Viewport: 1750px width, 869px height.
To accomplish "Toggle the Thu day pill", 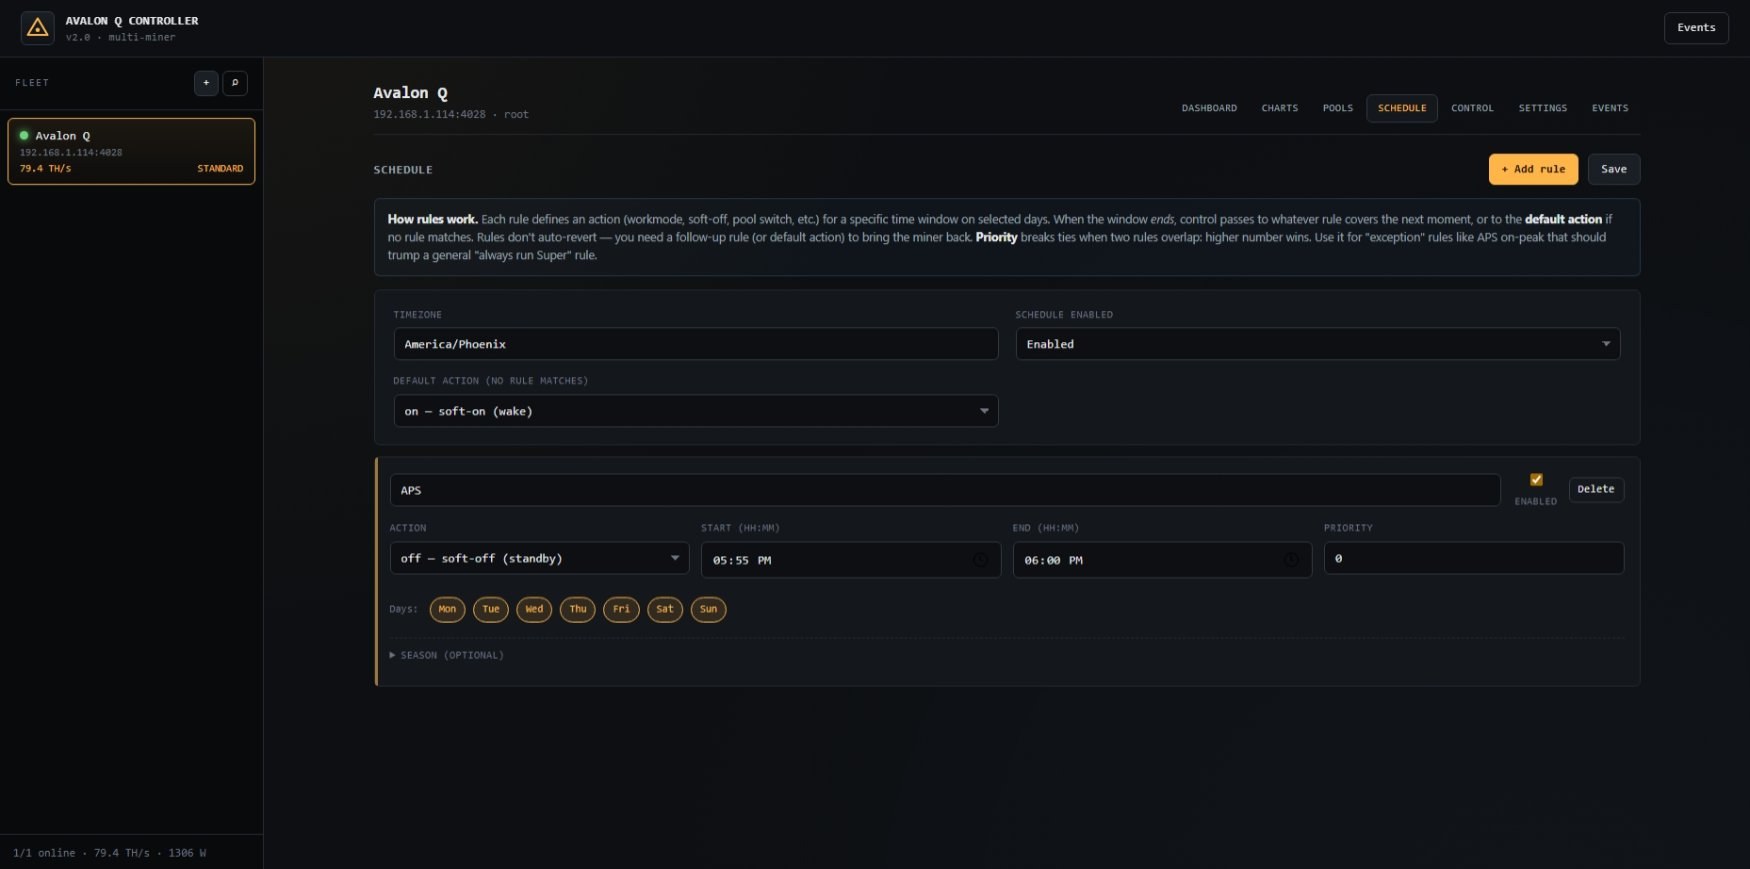I will 578,609.
